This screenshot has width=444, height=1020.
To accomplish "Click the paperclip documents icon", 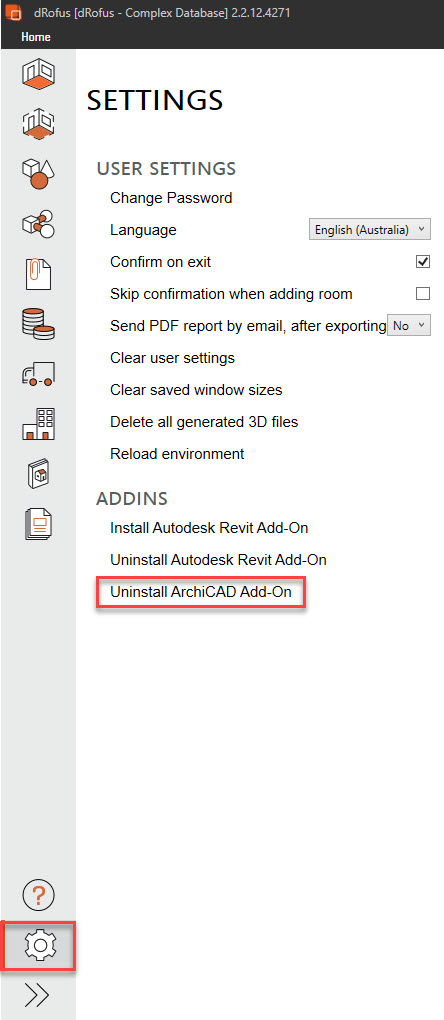I will (38, 273).
